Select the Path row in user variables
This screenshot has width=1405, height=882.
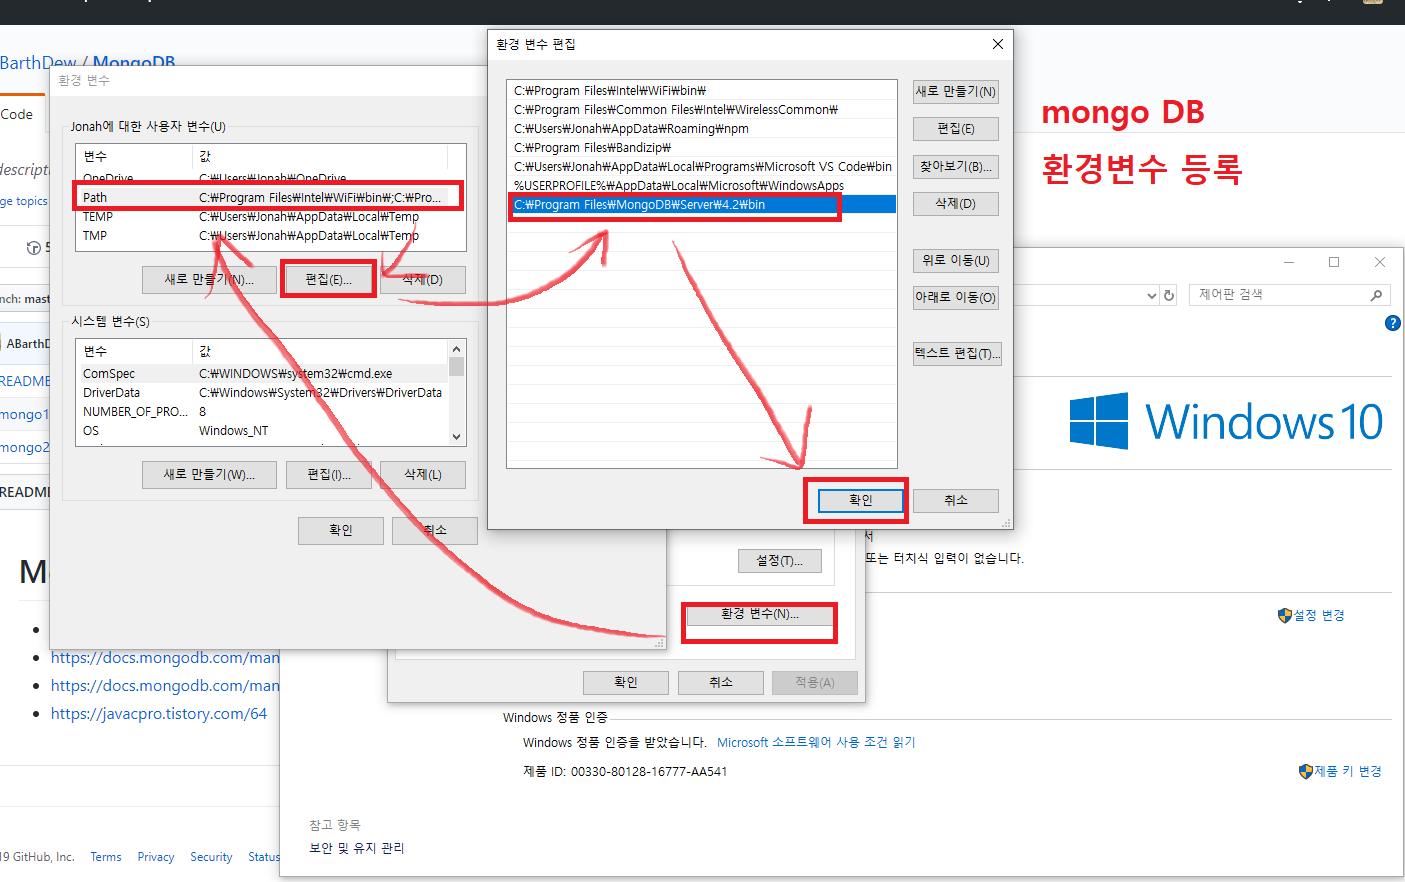click(270, 197)
